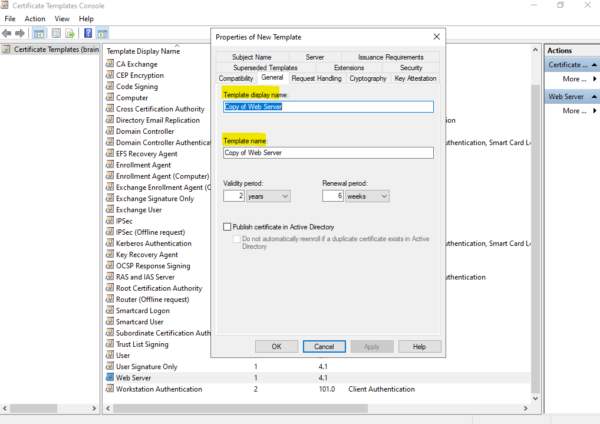This screenshot has height=424, width=600.
Task: Collapse the Certificate actions section
Action: coord(594,65)
